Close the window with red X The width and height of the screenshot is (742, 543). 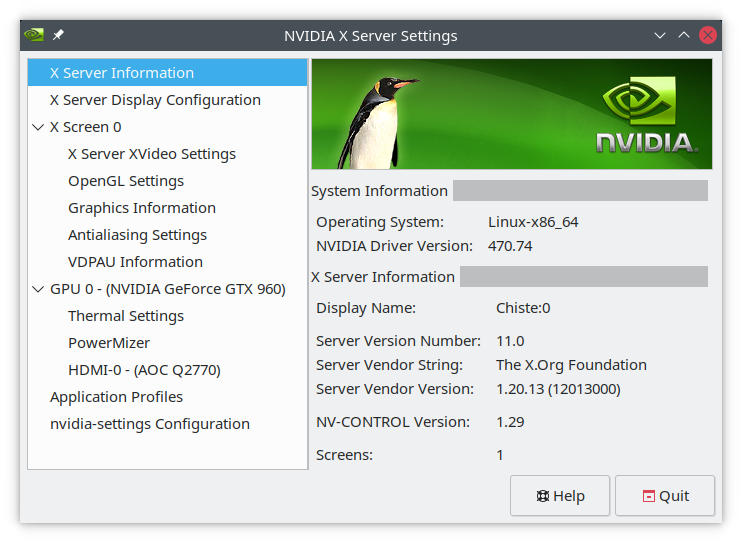(x=708, y=35)
